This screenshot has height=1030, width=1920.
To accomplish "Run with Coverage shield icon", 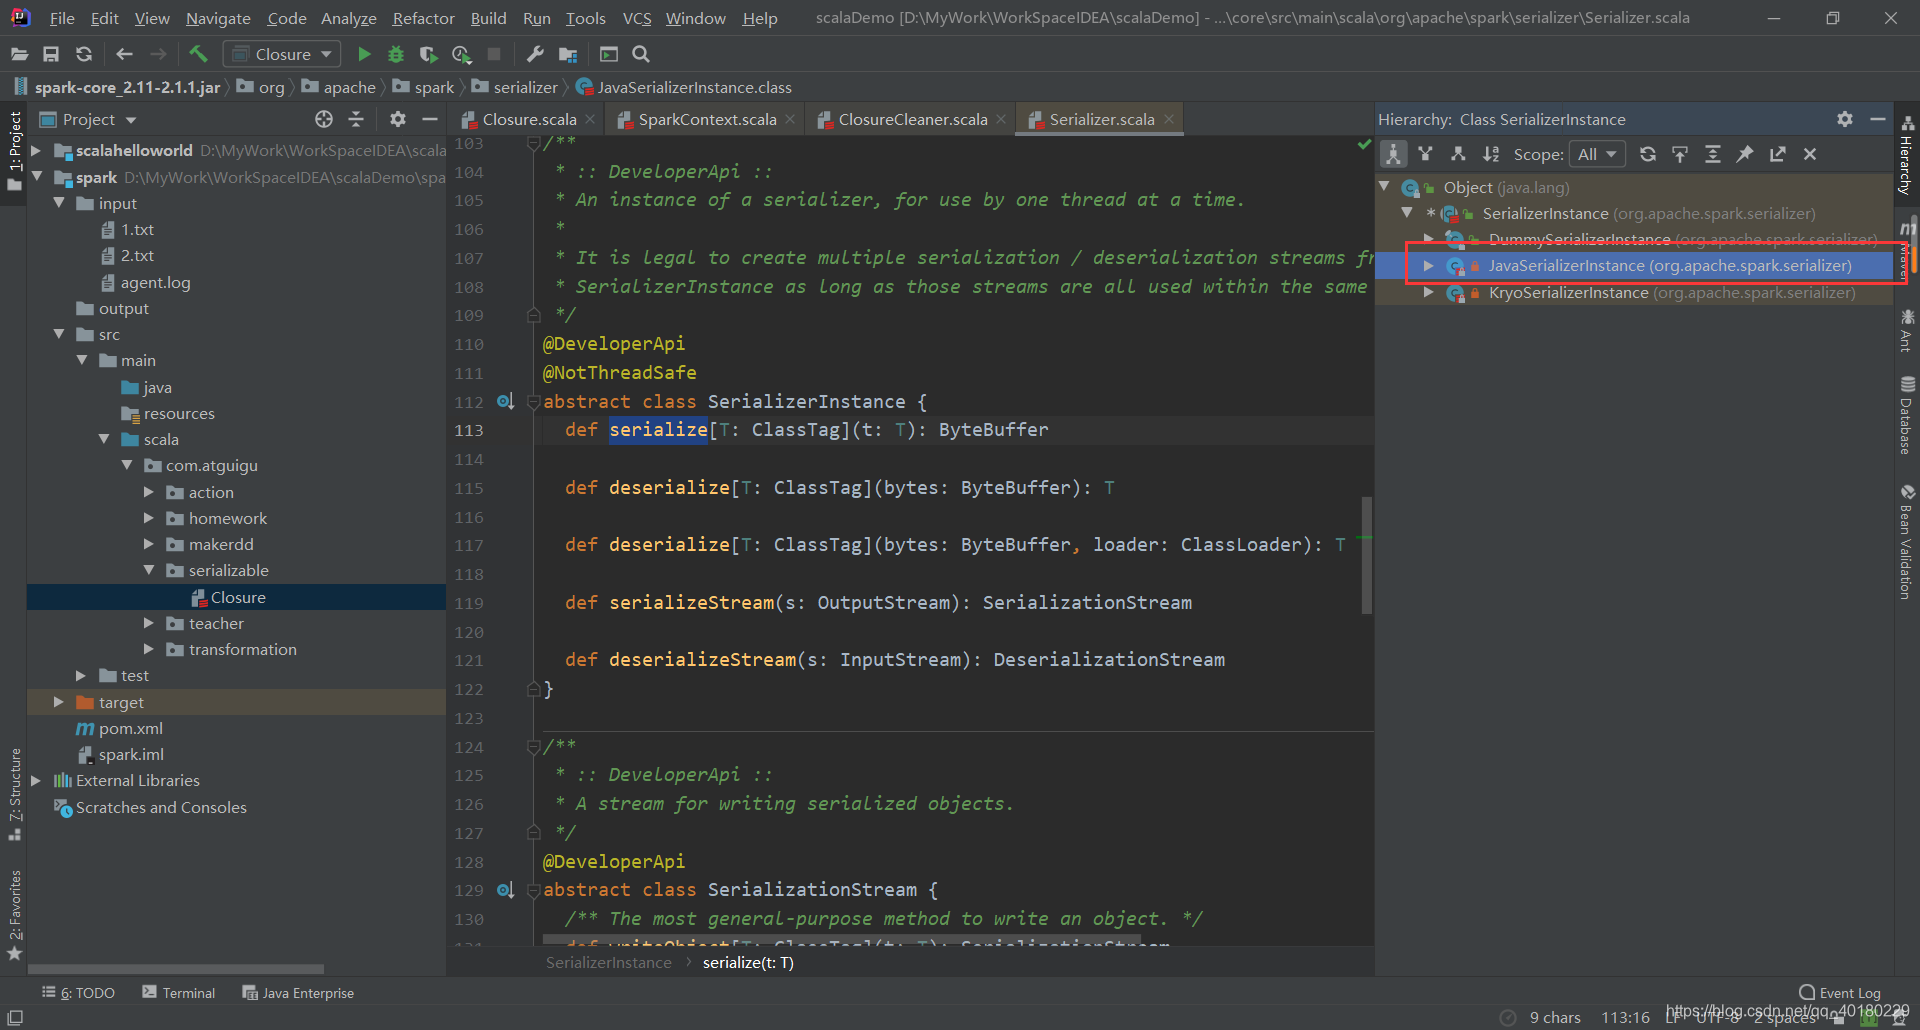I will click(428, 54).
